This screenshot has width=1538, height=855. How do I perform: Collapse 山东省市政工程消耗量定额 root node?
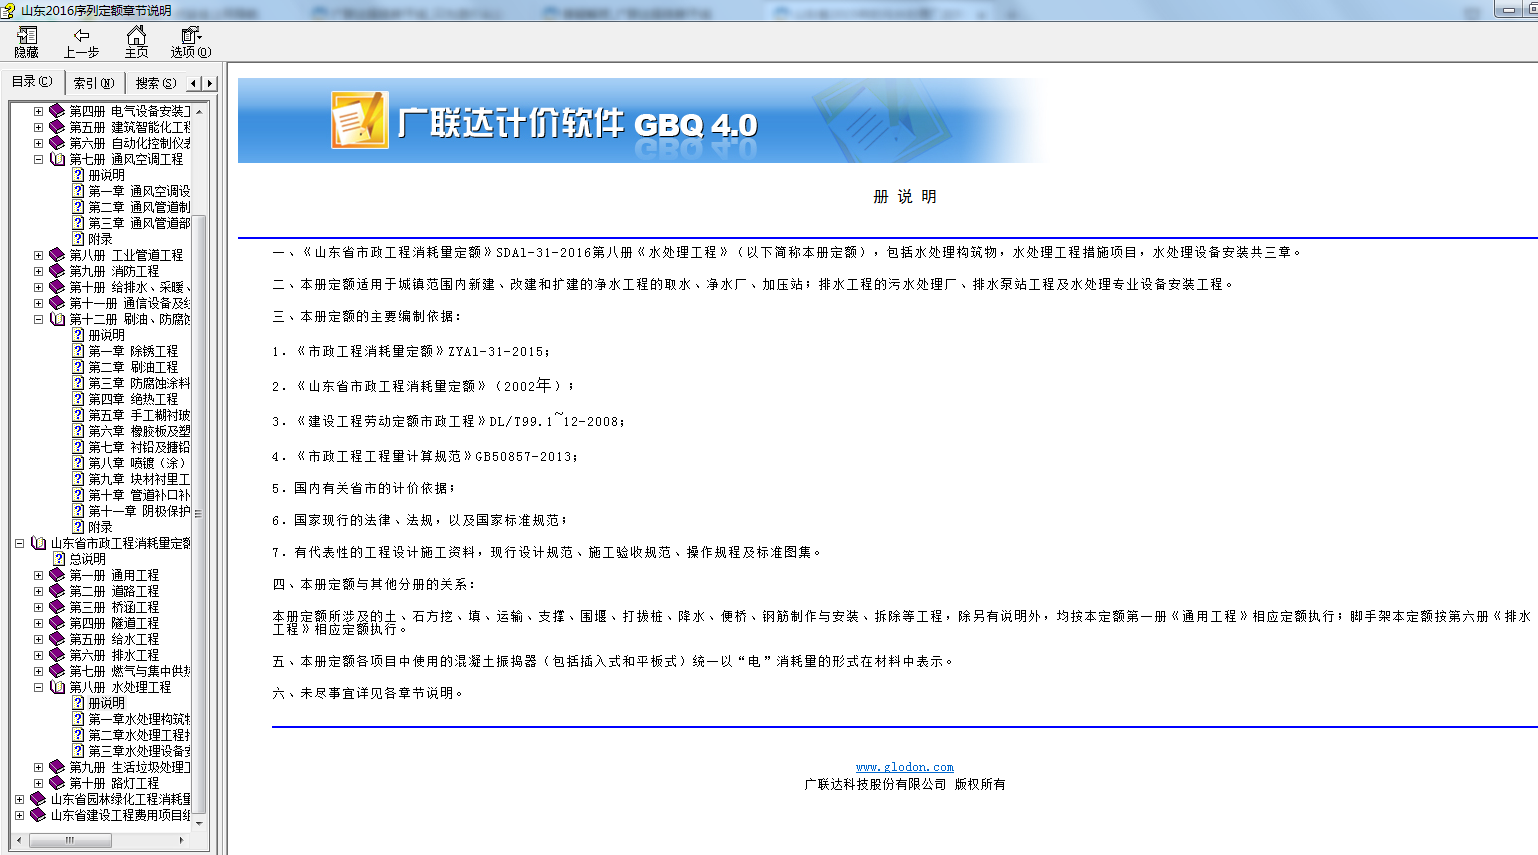coord(19,543)
